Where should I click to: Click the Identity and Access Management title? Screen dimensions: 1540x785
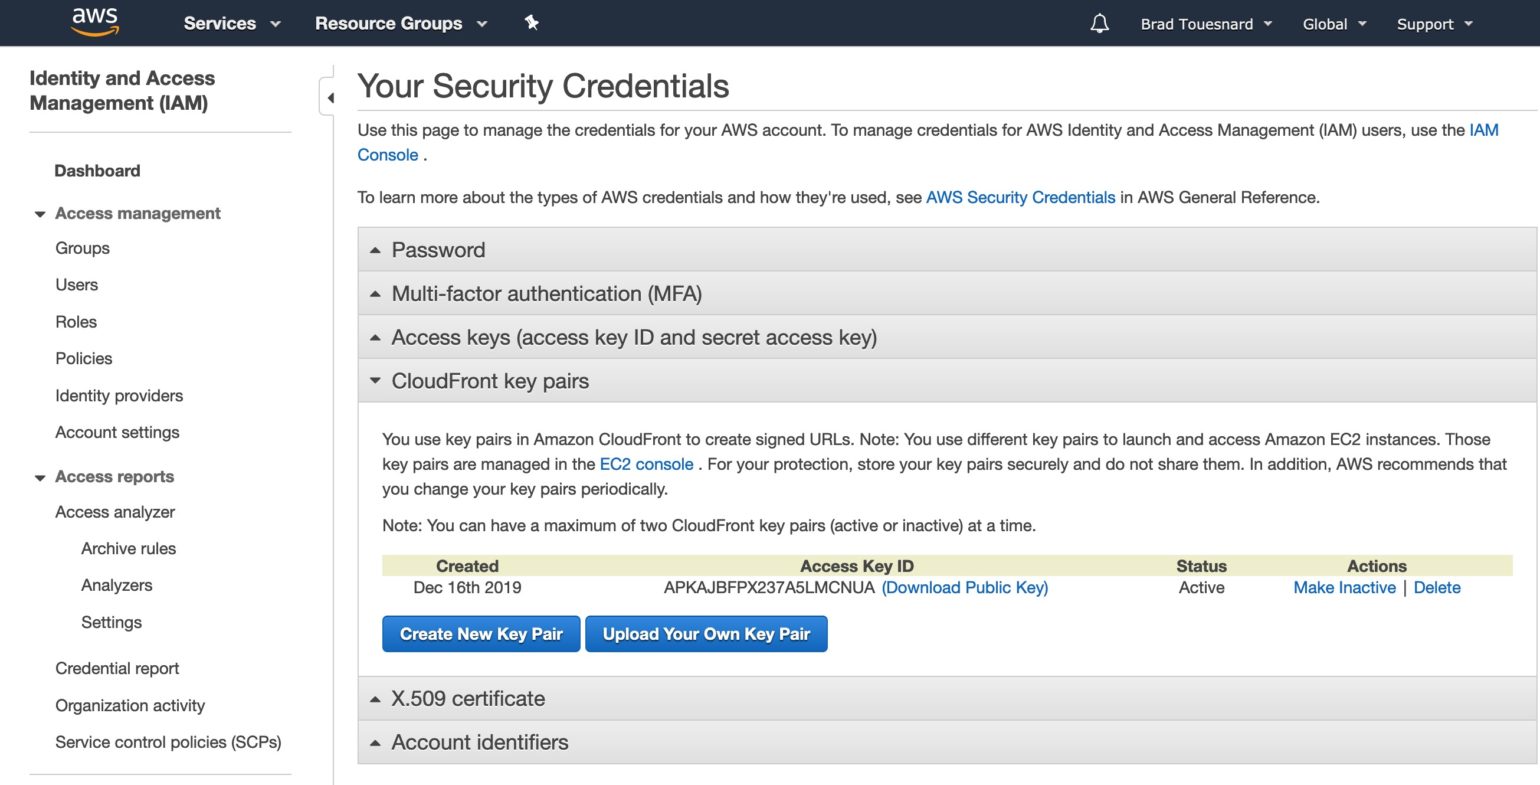pyautogui.click(x=122, y=90)
